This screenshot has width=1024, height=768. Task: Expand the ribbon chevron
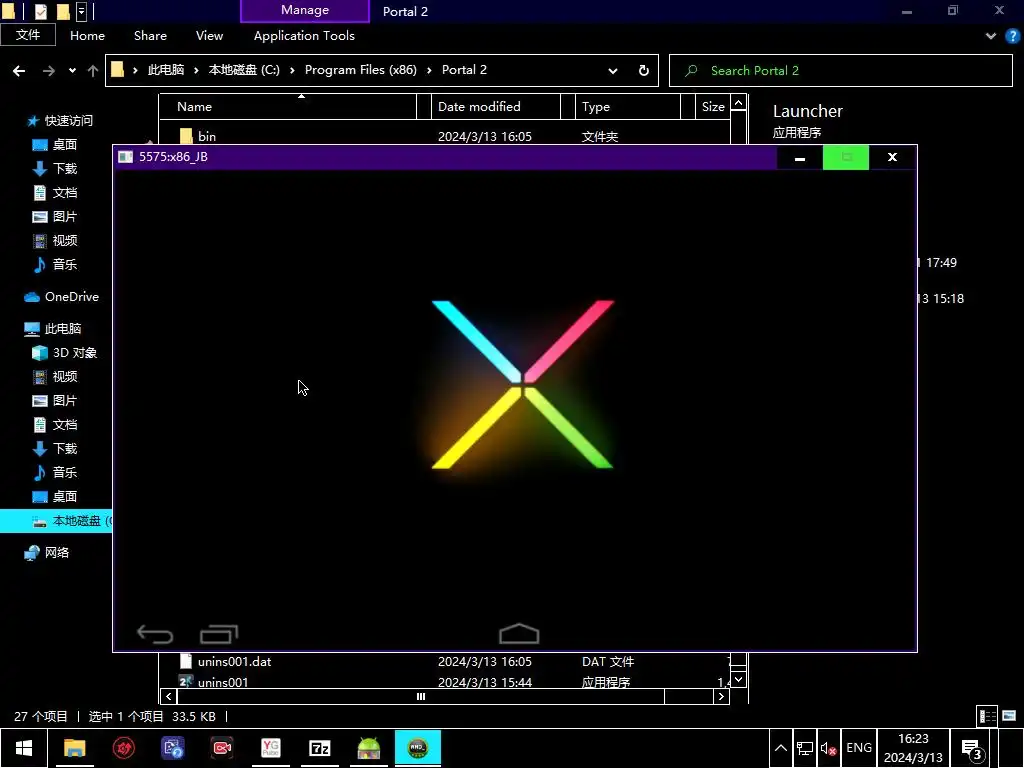pyautogui.click(x=991, y=37)
